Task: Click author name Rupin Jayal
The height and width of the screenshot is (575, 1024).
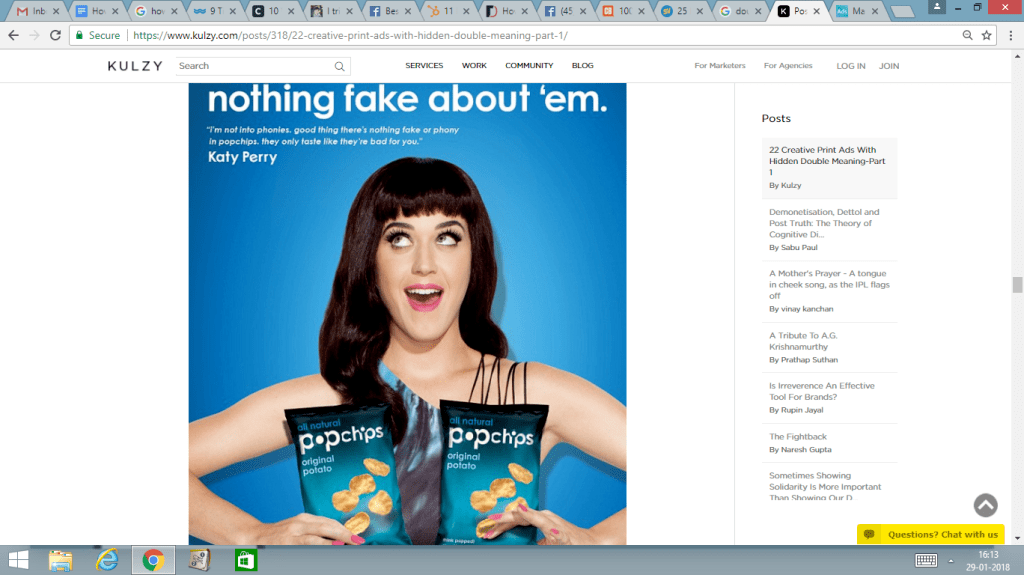Action: click(802, 410)
